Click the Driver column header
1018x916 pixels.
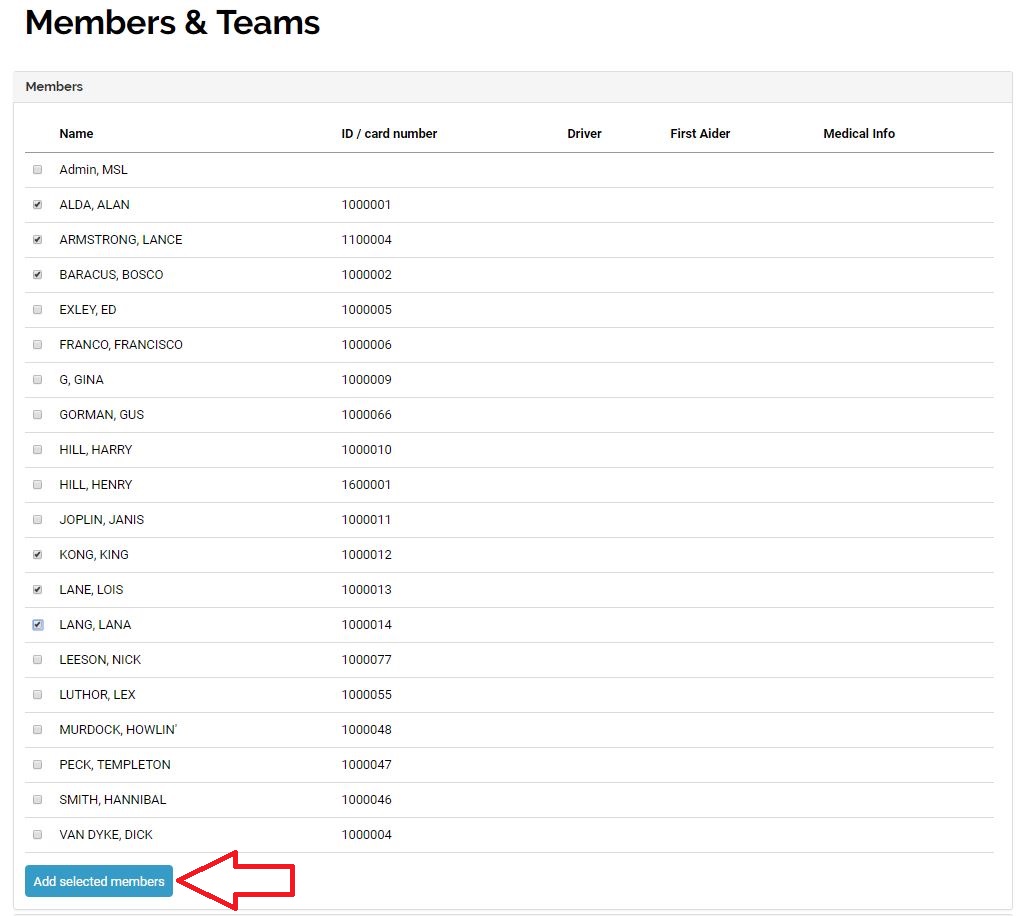(584, 134)
